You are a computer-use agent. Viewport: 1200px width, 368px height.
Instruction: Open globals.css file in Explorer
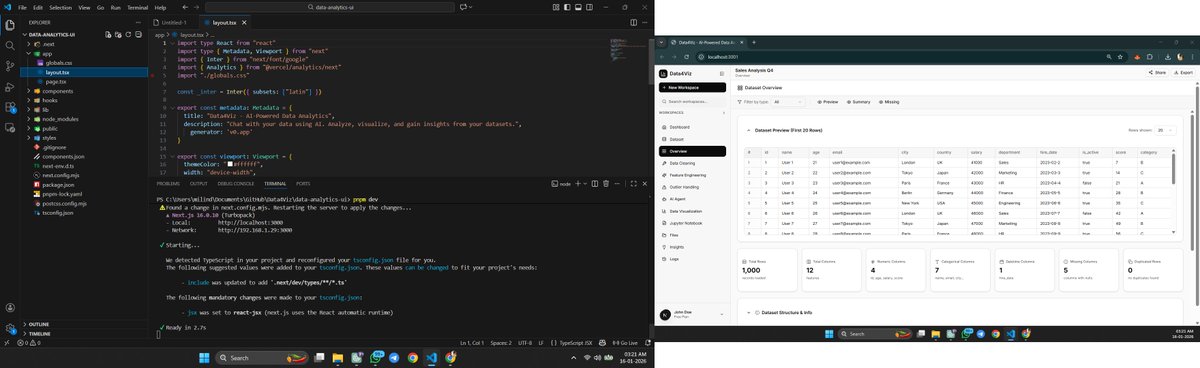click(x=59, y=63)
